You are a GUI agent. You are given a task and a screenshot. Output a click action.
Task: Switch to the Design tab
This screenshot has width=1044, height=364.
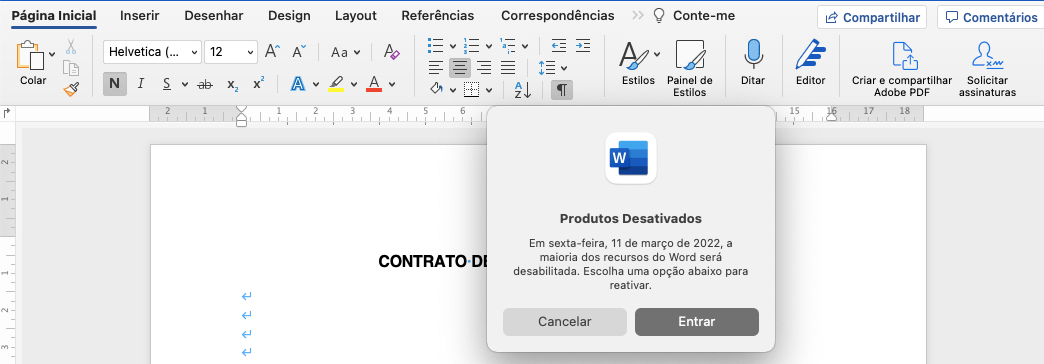(x=290, y=15)
